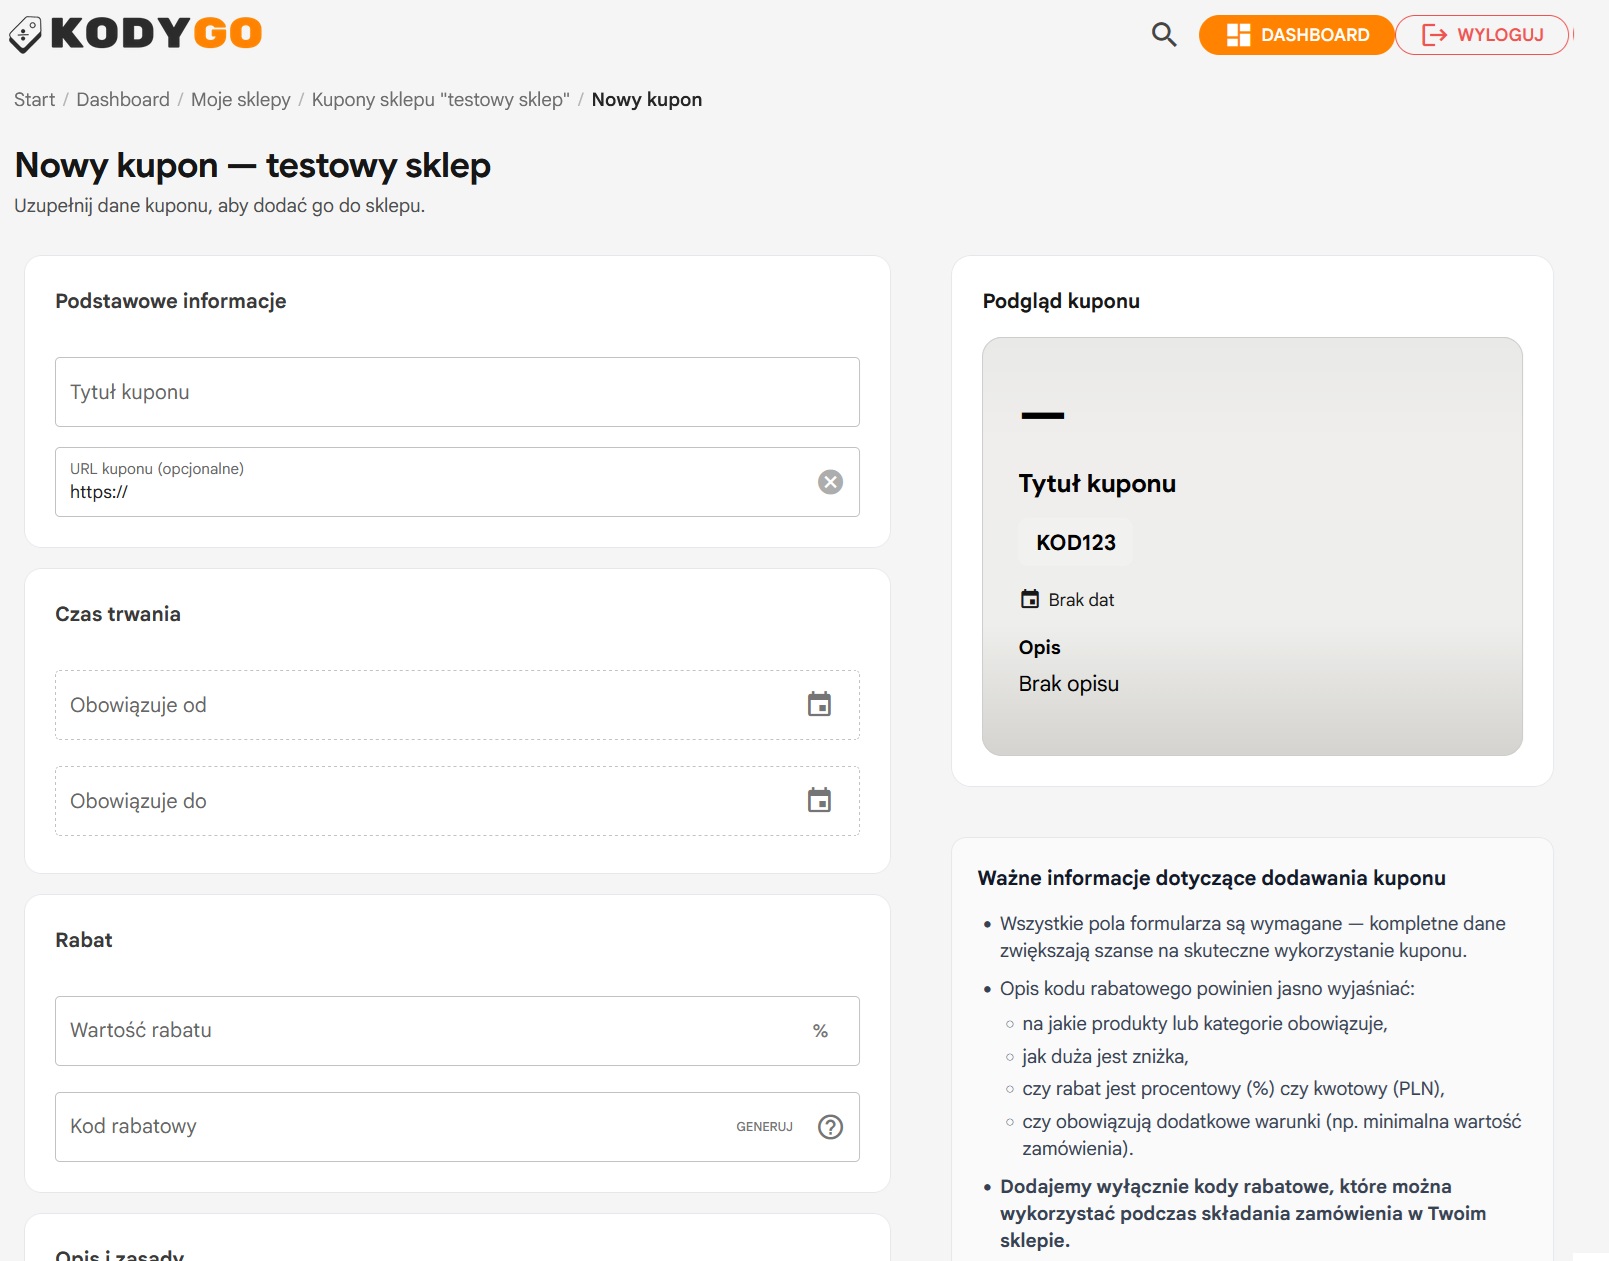Viewport: 1609px width, 1261px height.
Task: Toggle the percent discount type symbol
Action: (x=820, y=1031)
